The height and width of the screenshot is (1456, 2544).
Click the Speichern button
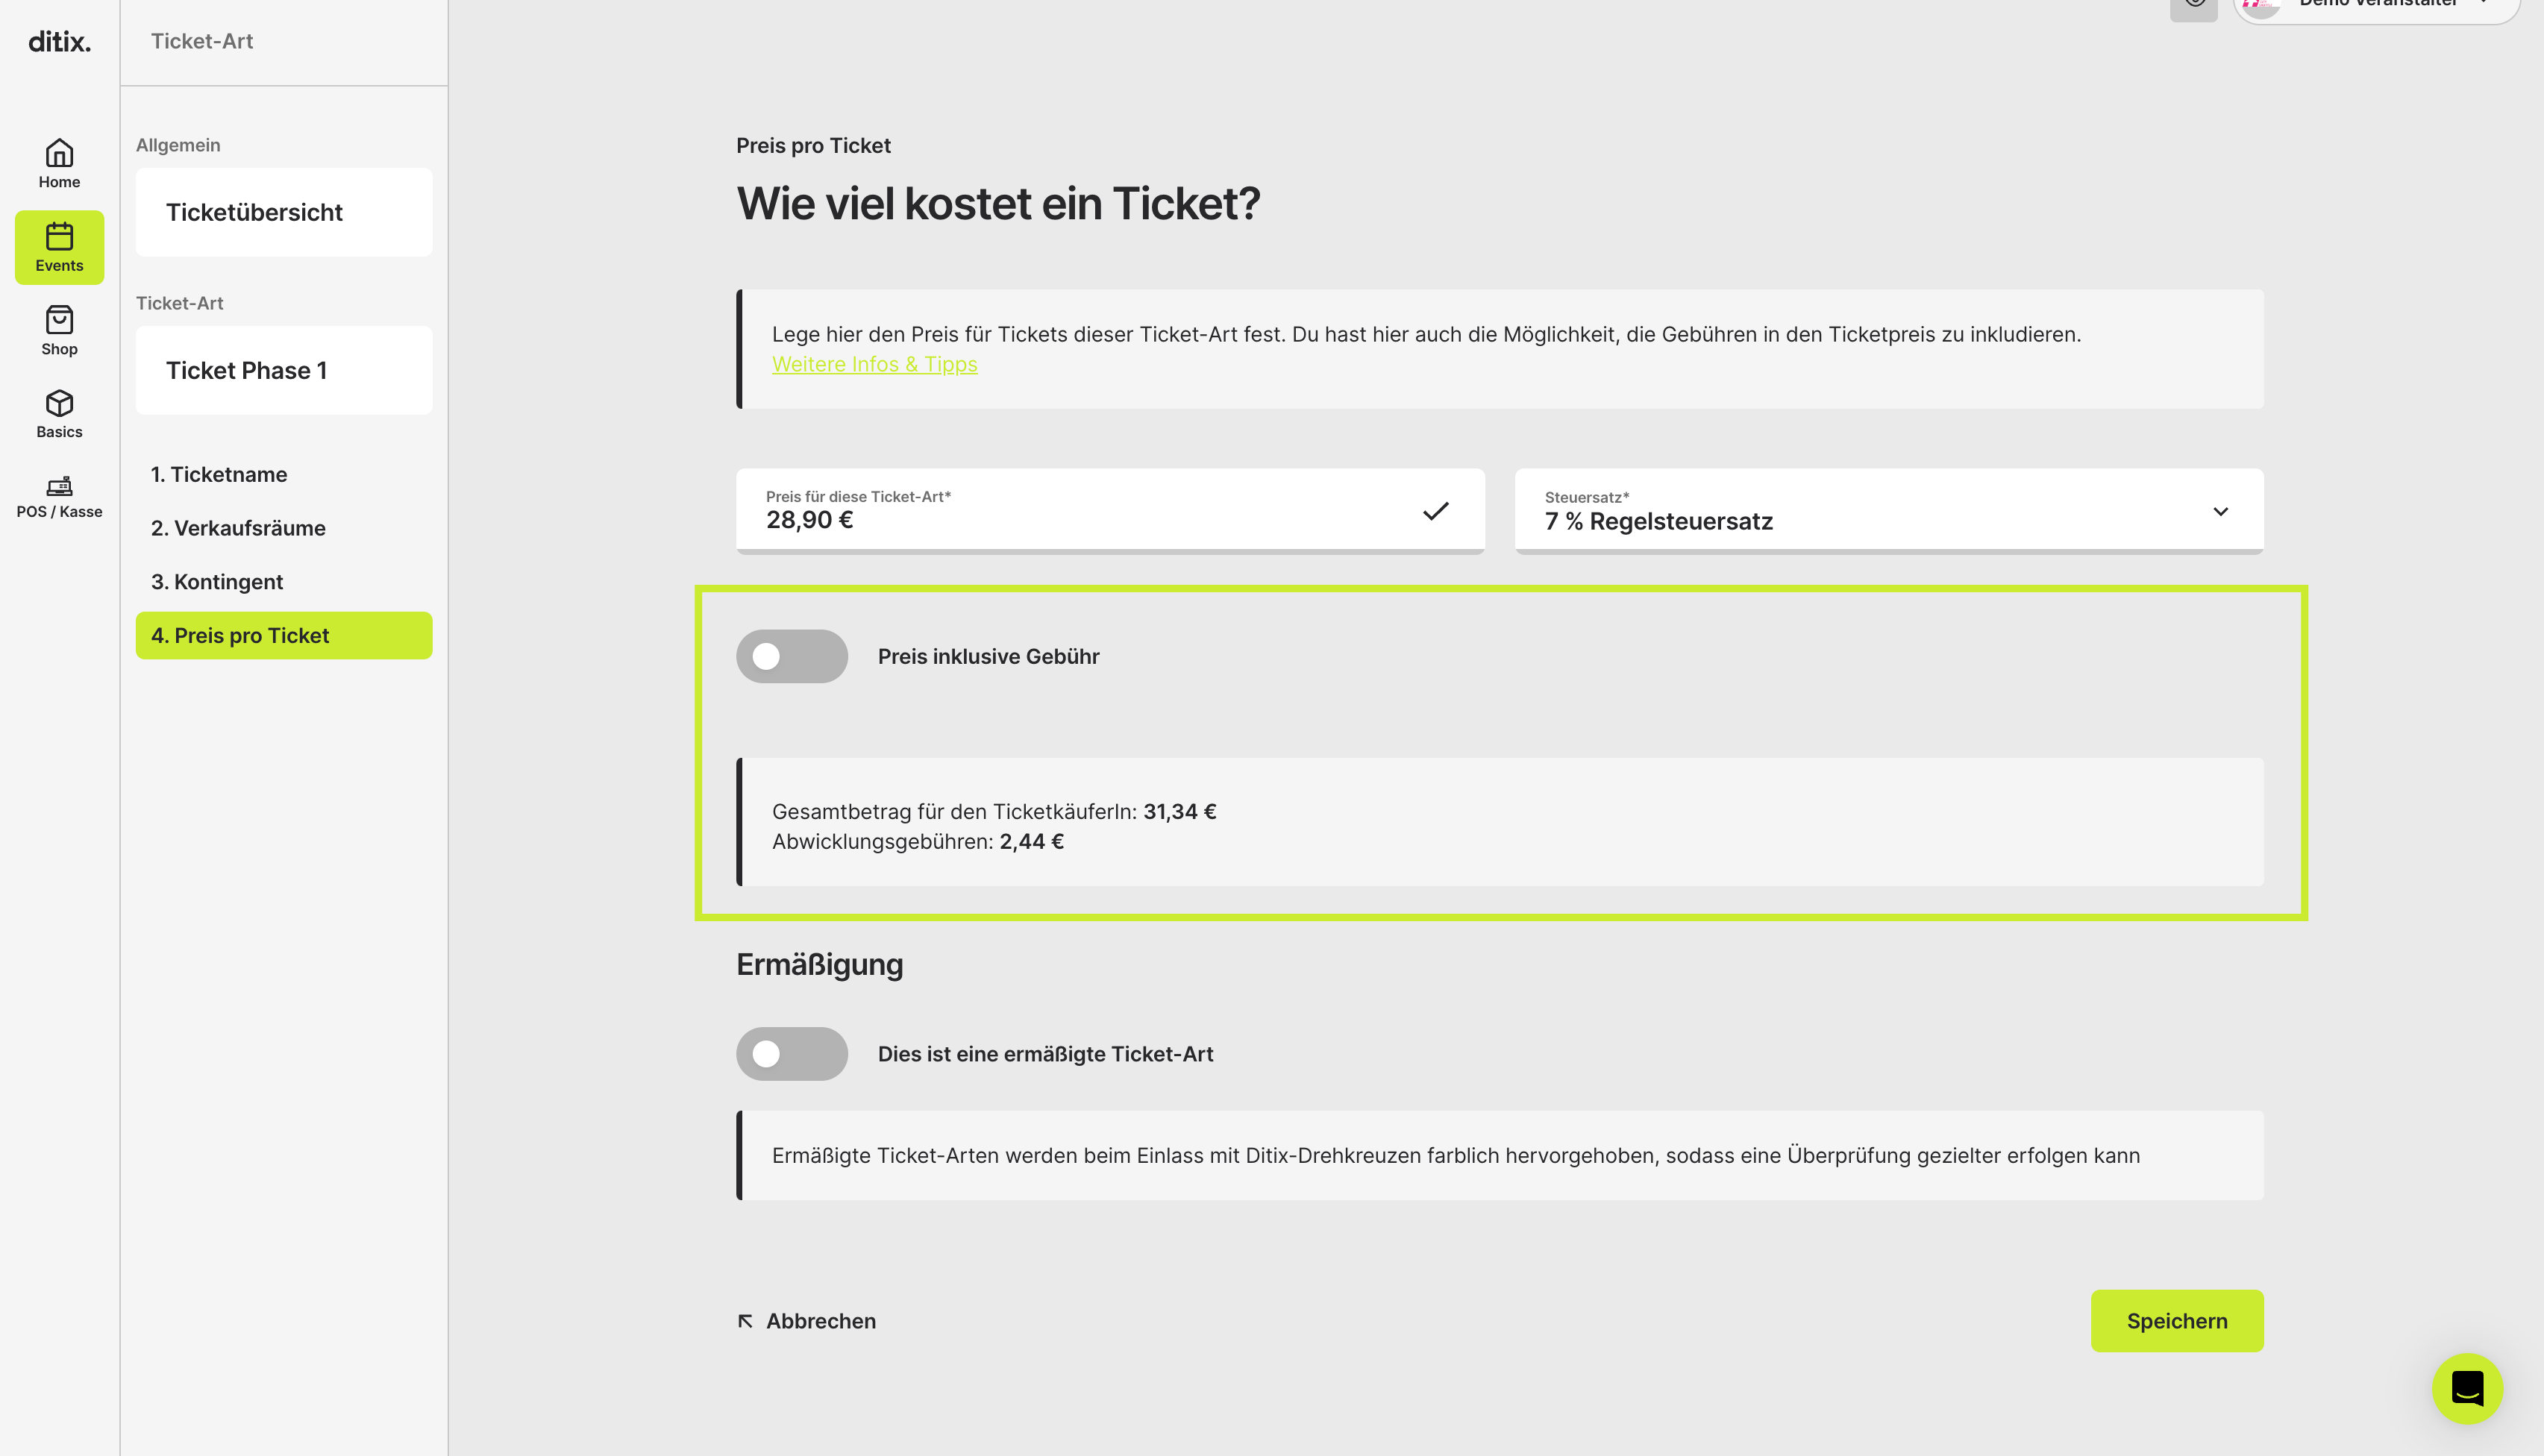pos(2177,1321)
